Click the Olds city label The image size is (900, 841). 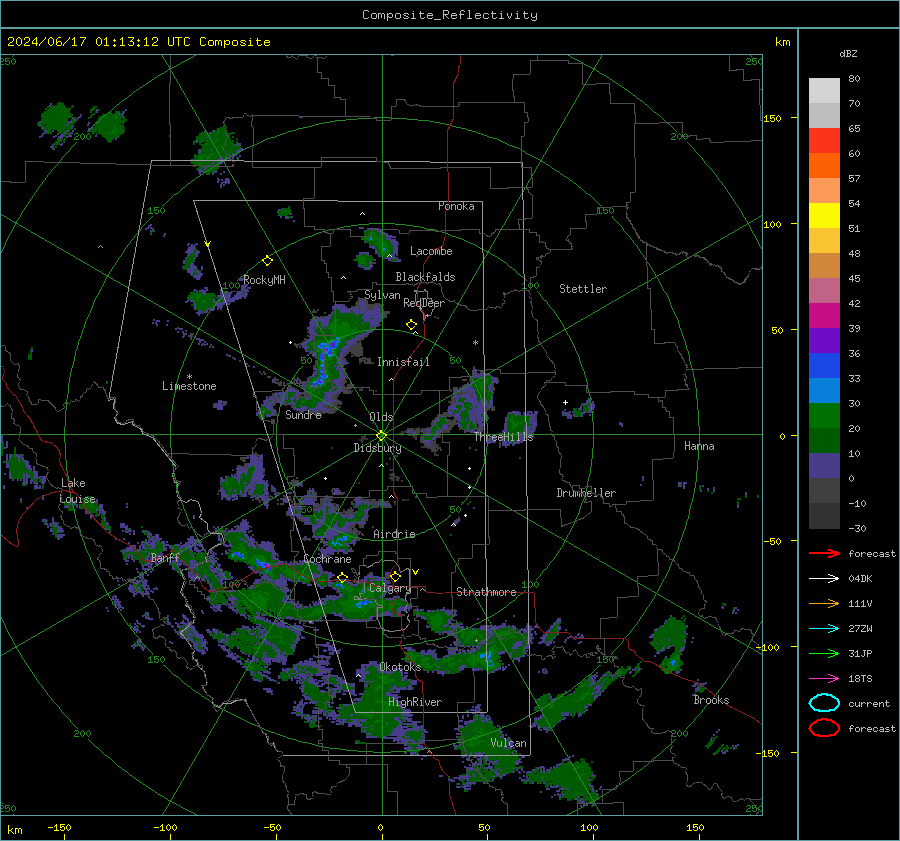[x=381, y=417]
